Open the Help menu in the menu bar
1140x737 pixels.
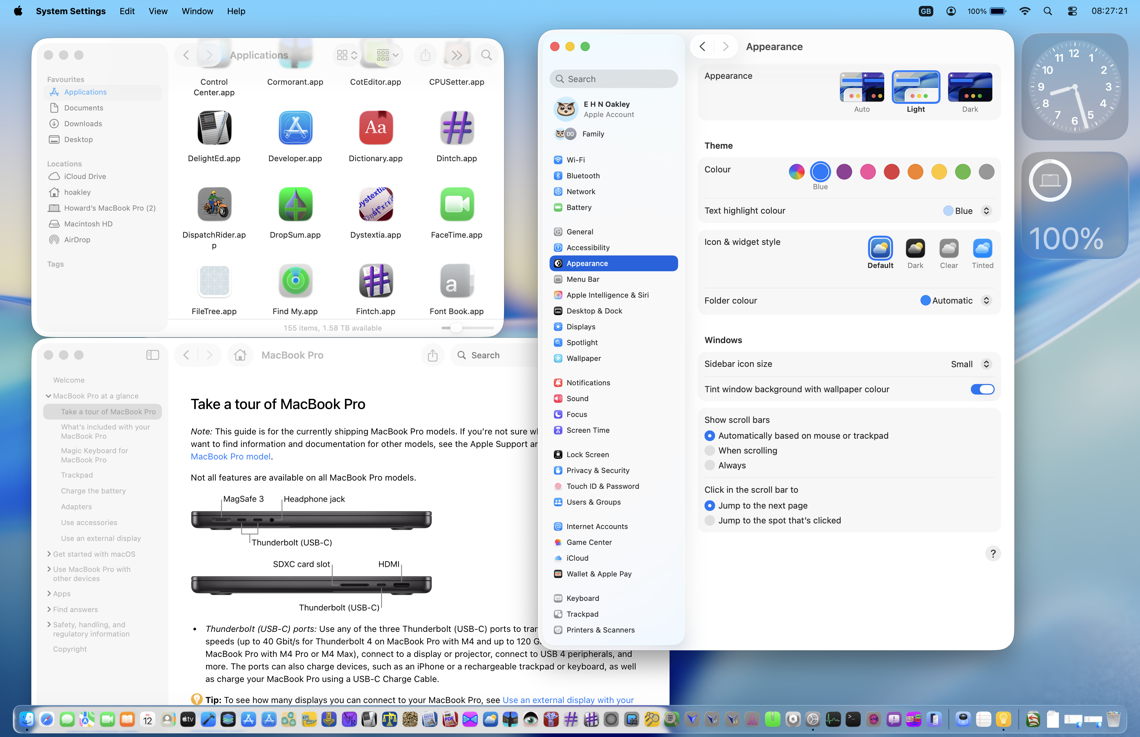[x=235, y=11]
